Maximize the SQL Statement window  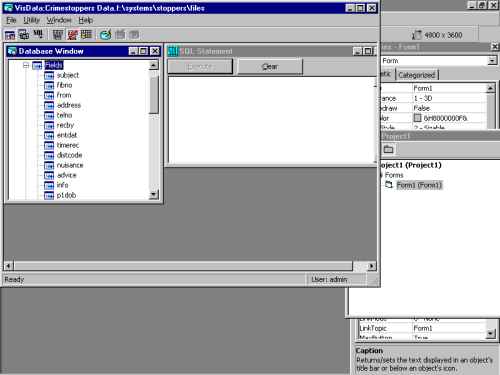point(368,51)
